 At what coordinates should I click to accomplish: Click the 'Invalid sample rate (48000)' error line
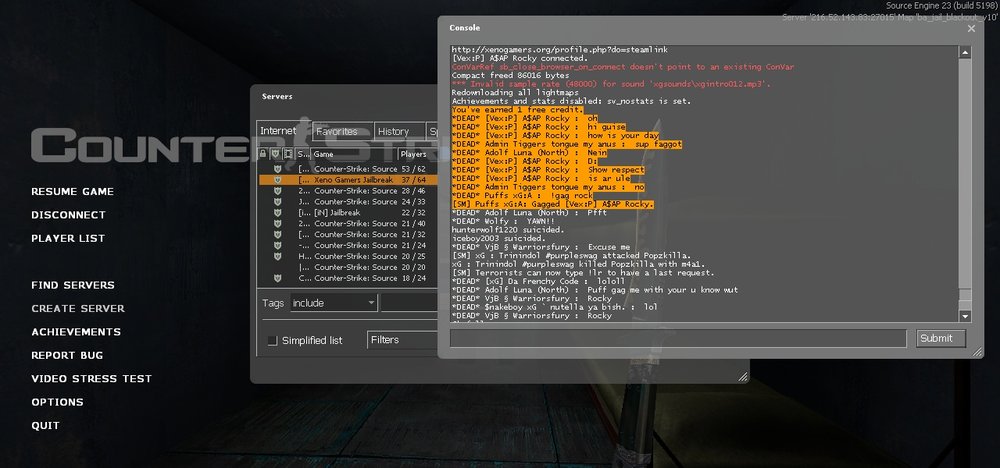(611, 84)
